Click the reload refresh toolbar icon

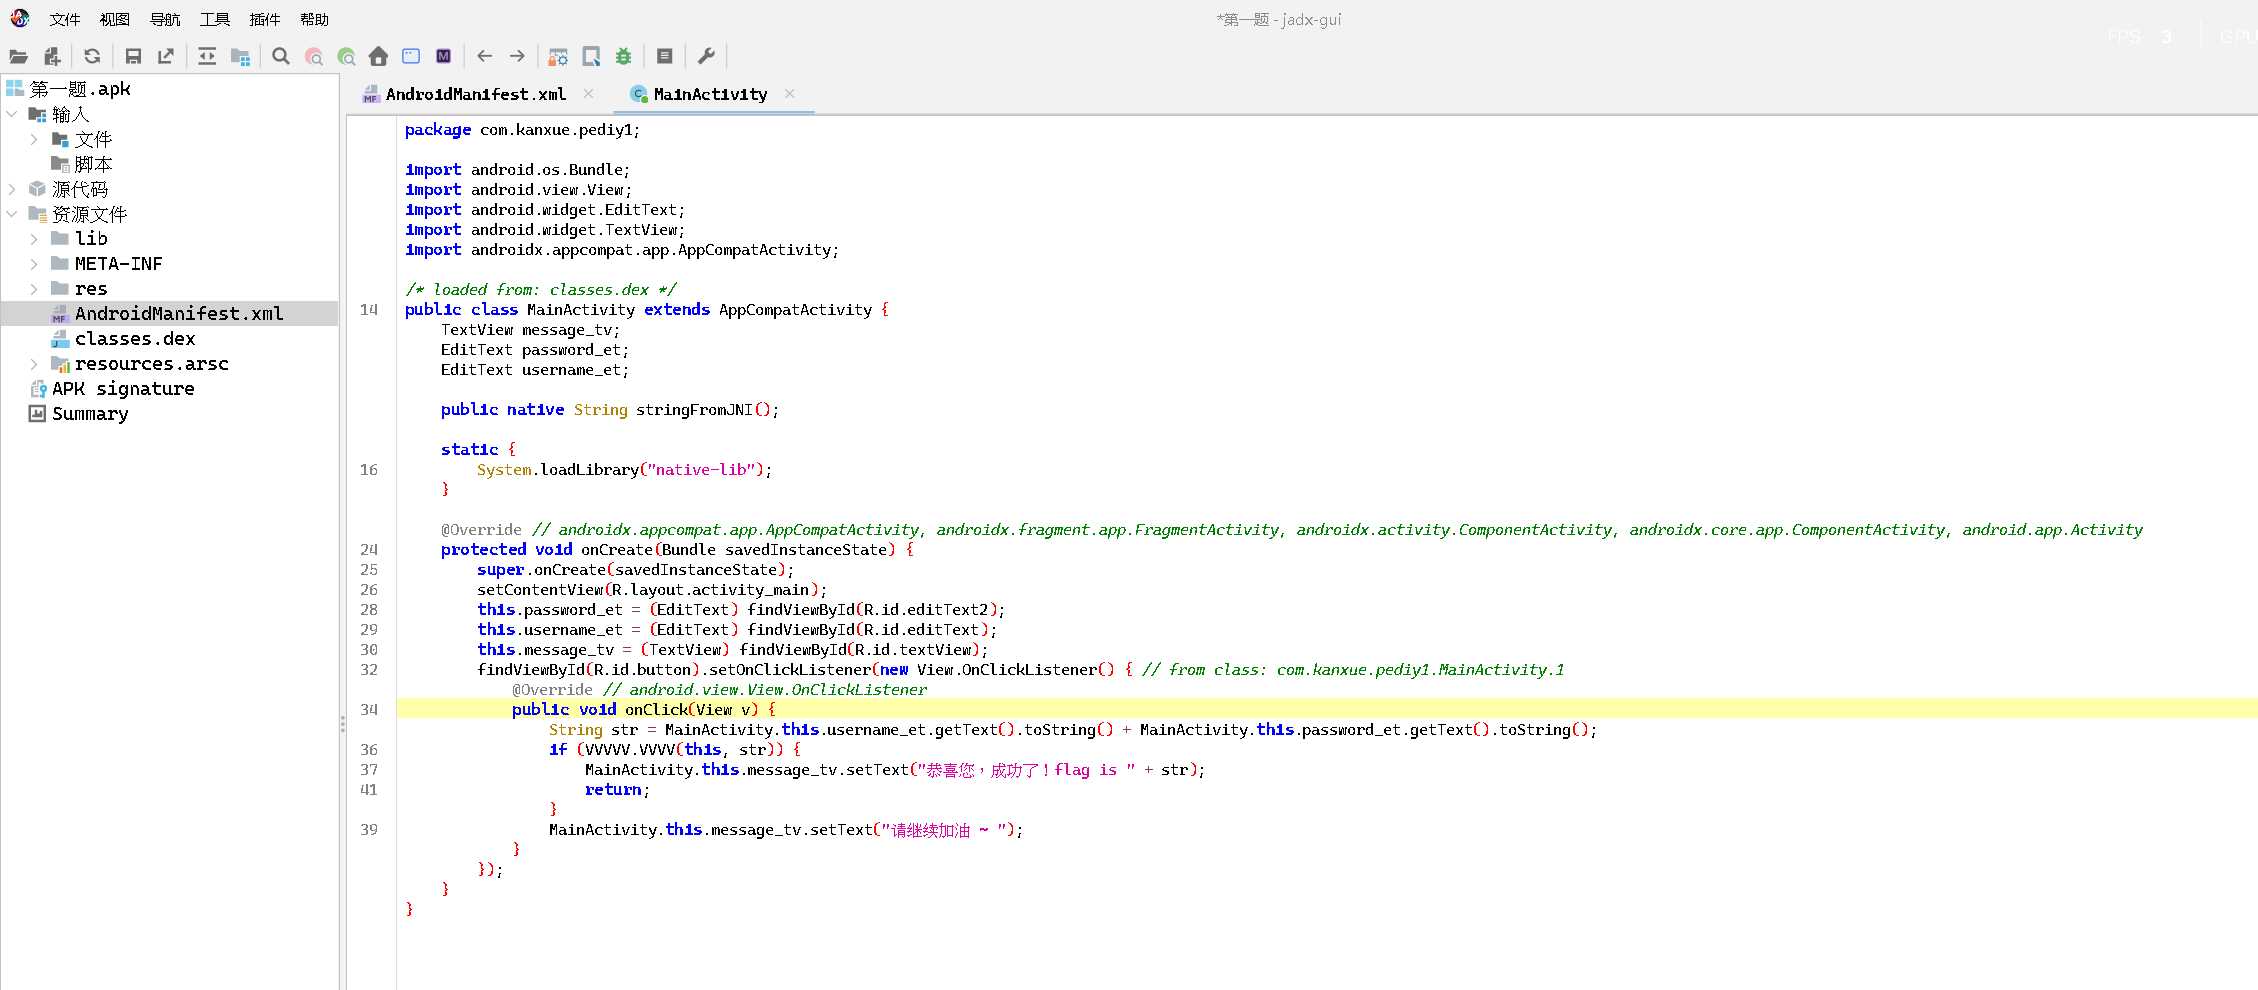tap(92, 57)
